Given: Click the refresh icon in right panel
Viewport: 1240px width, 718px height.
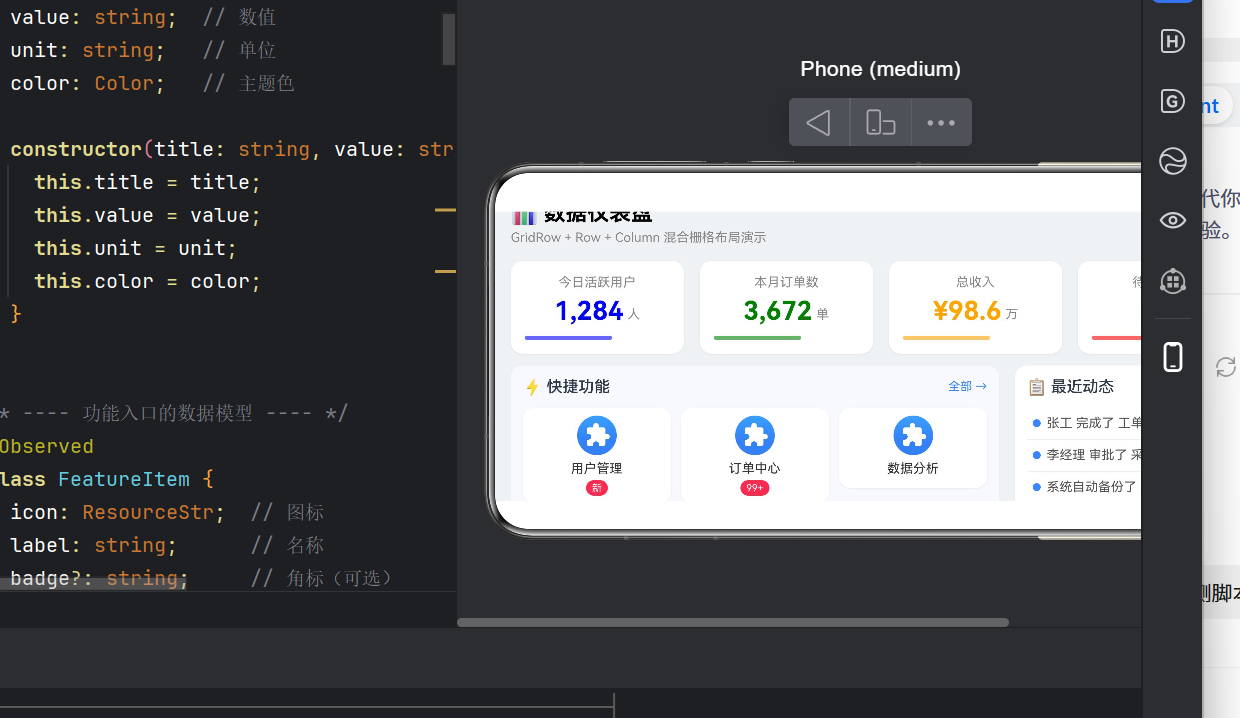Looking at the screenshot, I should 1226,367.
